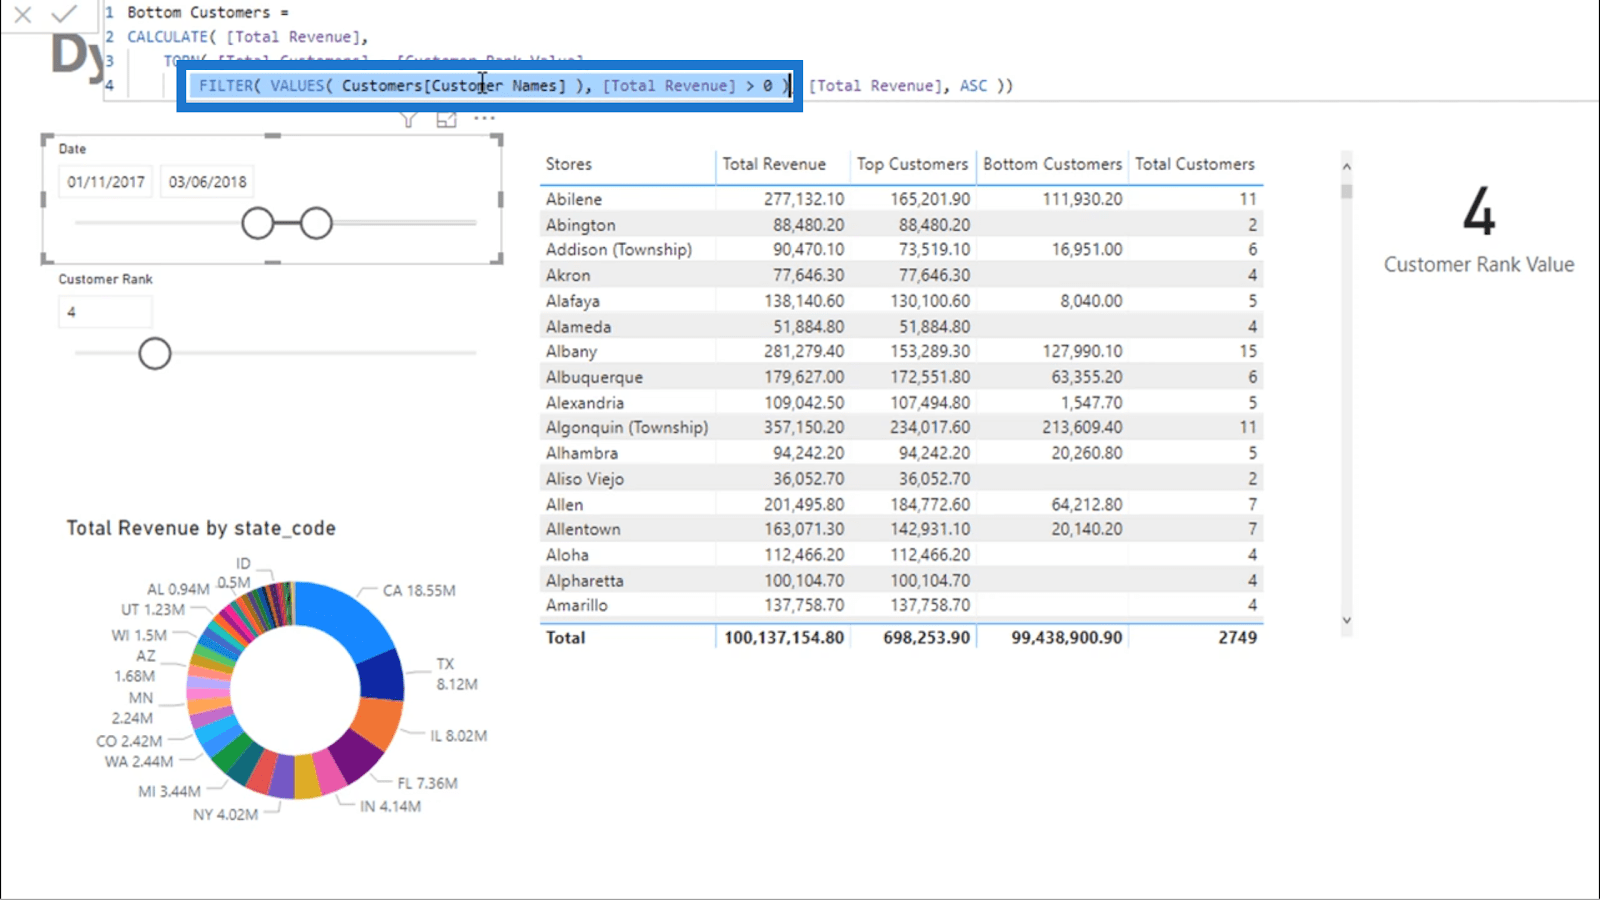This screenshot has height=900, width=1600.
Task: Open the filter icon on Date slicer
Action: pos(408,119)
